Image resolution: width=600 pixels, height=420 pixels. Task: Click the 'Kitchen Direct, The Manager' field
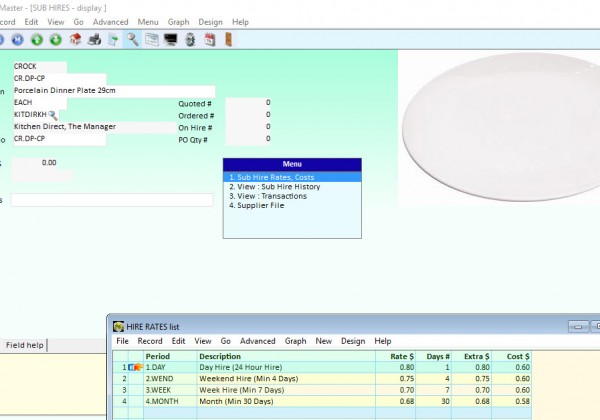point(95,127)
